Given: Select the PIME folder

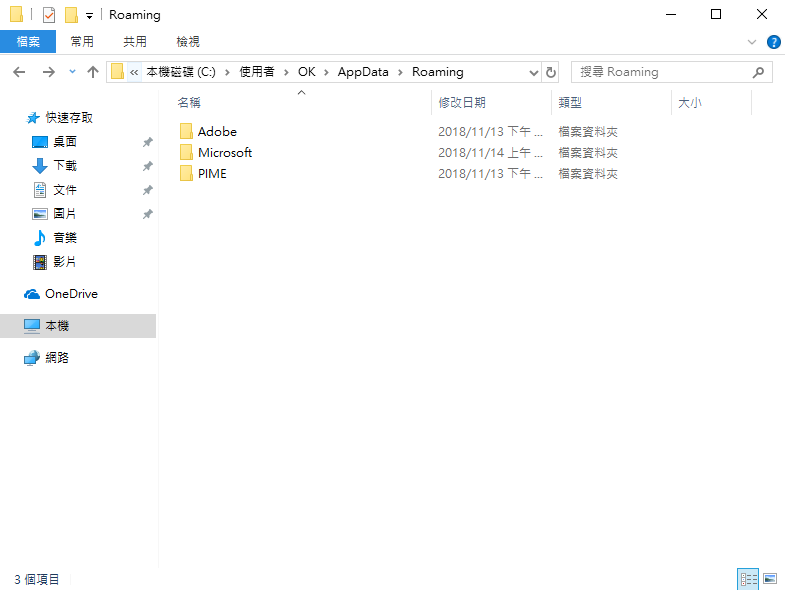Looking at the screenshot, I should pyautogui.click(x=212, y=174).
